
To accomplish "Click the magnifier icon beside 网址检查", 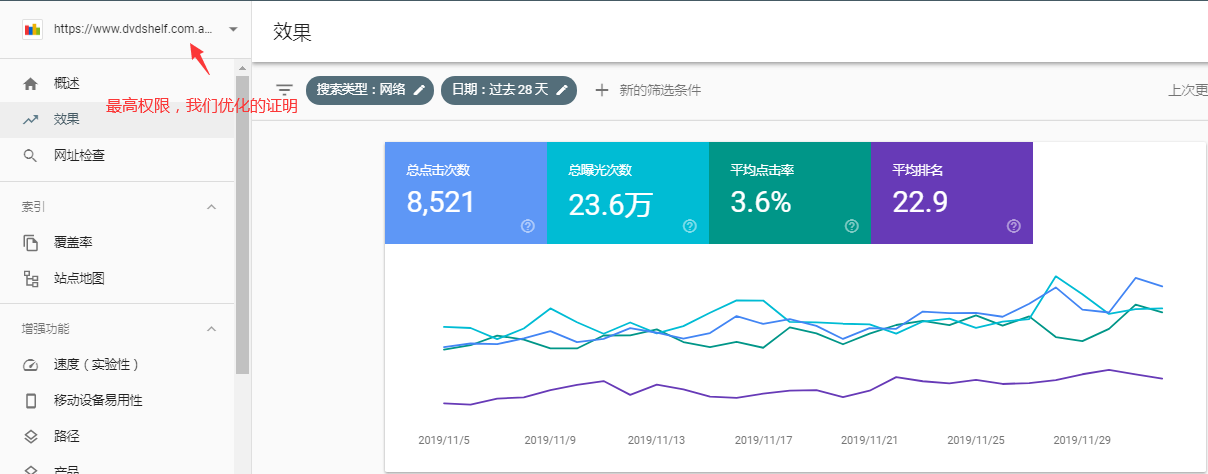I will coord(31,155).
